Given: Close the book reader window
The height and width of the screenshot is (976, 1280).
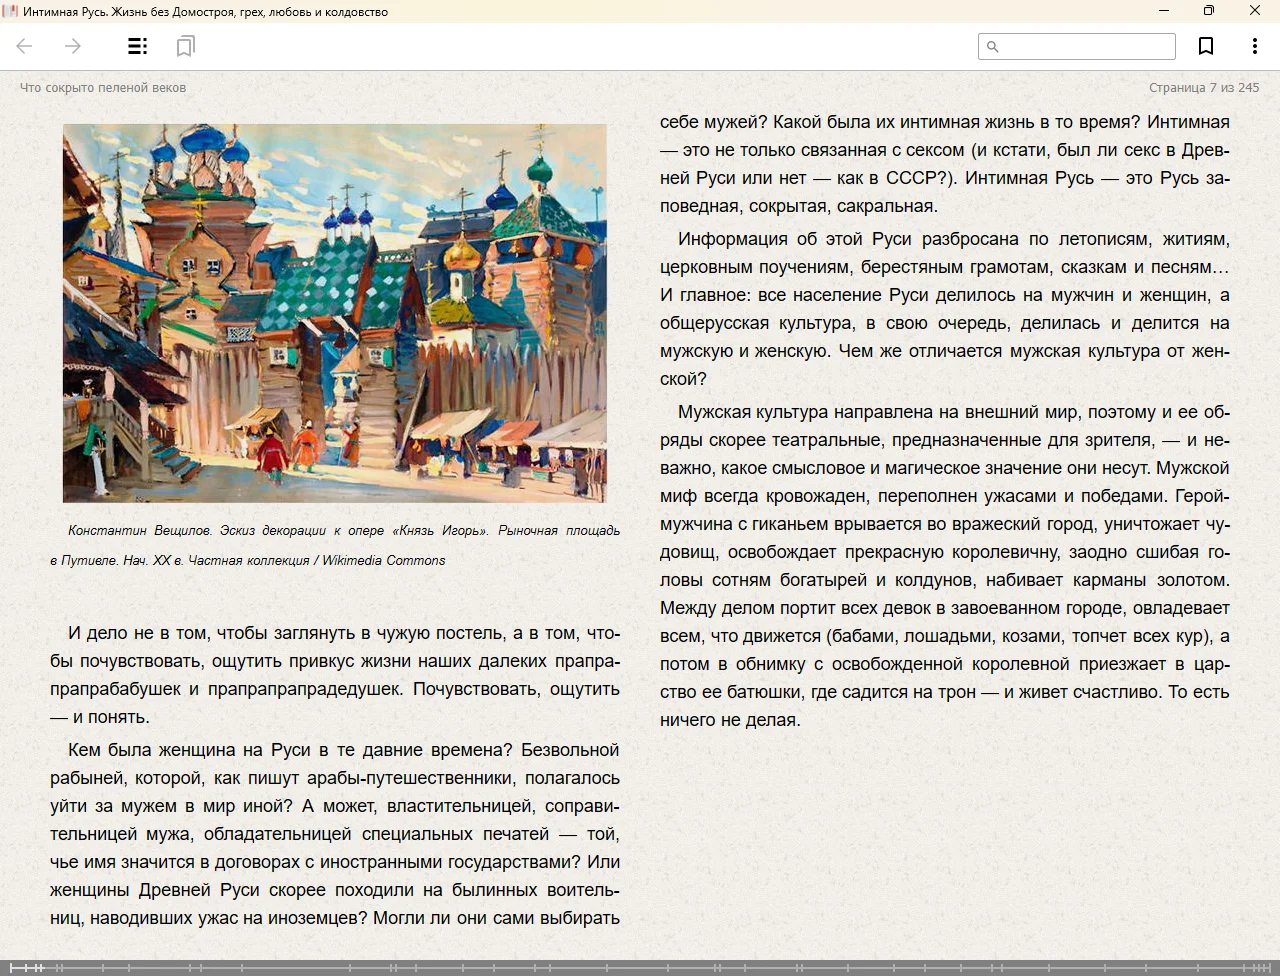Looking at the screenshot, I should (1255, 11).
